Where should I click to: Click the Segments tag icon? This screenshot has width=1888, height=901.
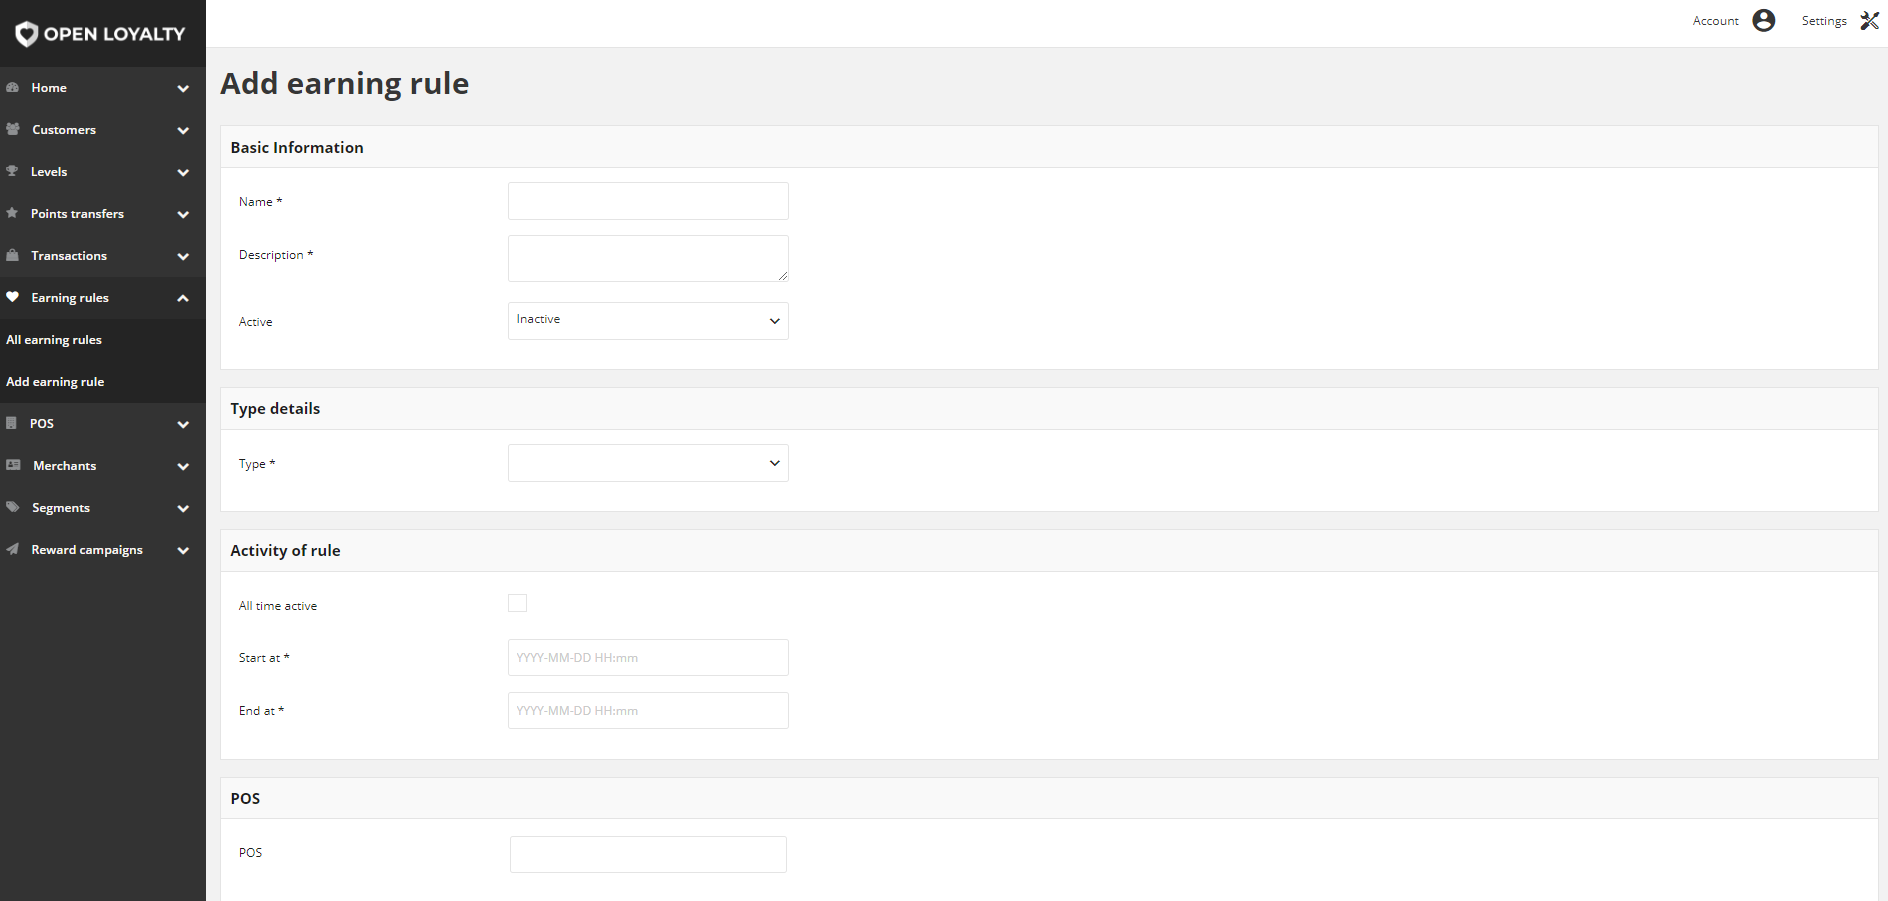[12, 508]
